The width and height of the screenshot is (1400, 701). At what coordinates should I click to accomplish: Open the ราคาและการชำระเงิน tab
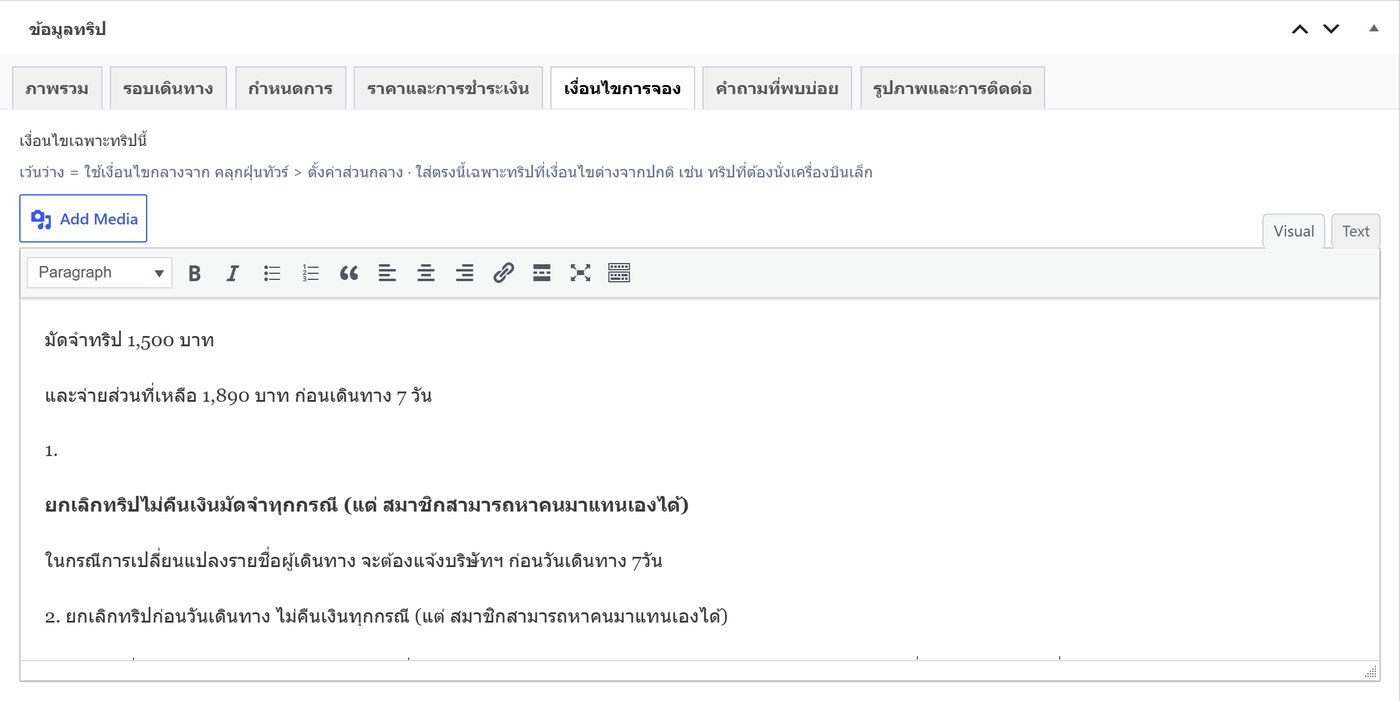448,89
